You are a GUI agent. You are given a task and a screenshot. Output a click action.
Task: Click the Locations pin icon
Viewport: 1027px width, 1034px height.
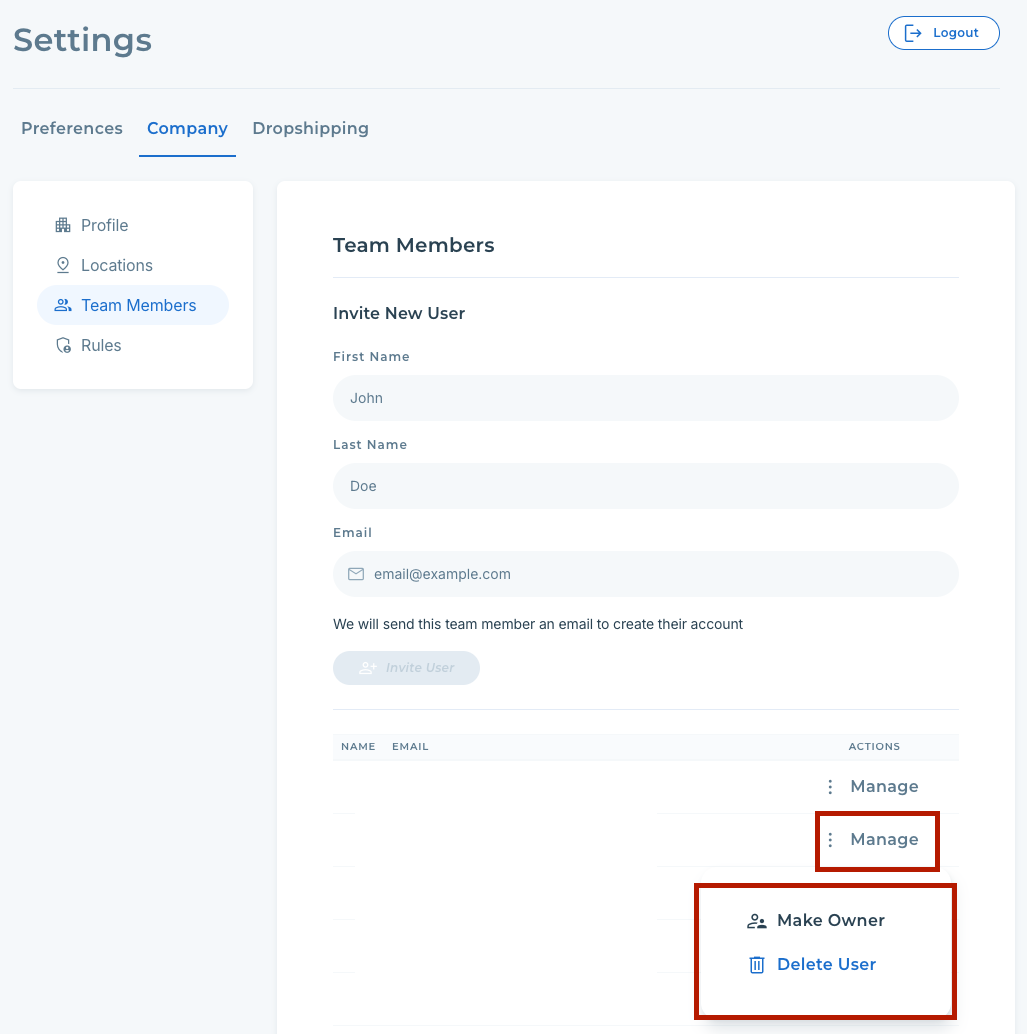(x=63, y=265)
